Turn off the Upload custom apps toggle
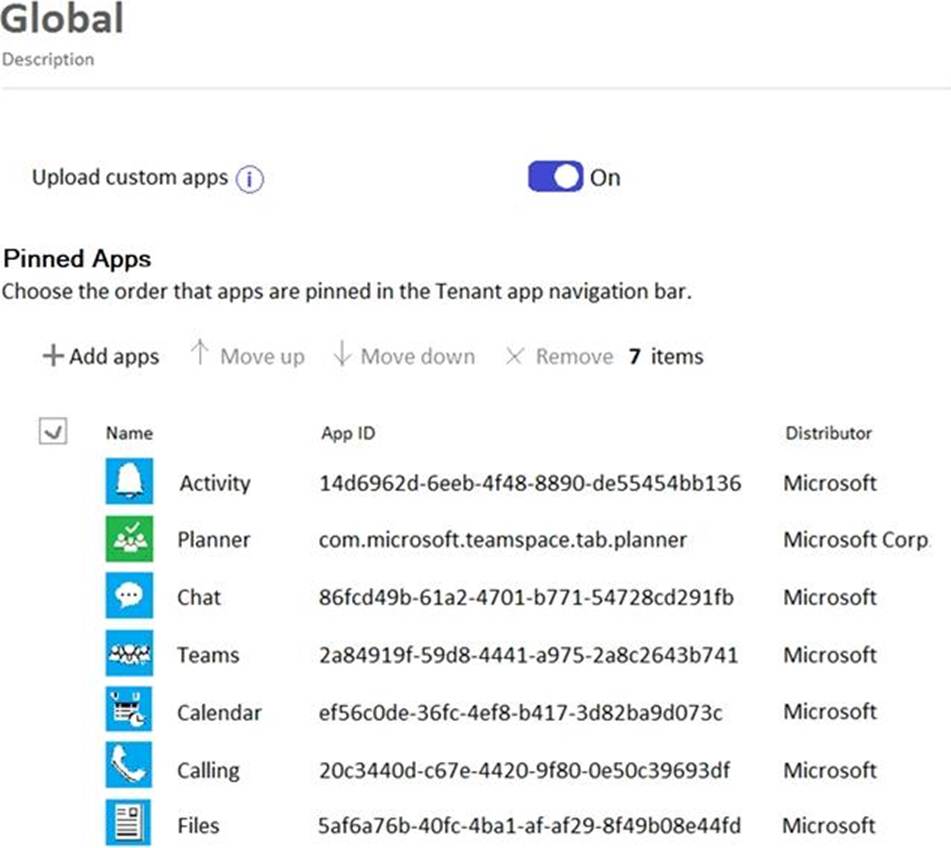Screen dimensions: 951x848 tap(555, 177)
